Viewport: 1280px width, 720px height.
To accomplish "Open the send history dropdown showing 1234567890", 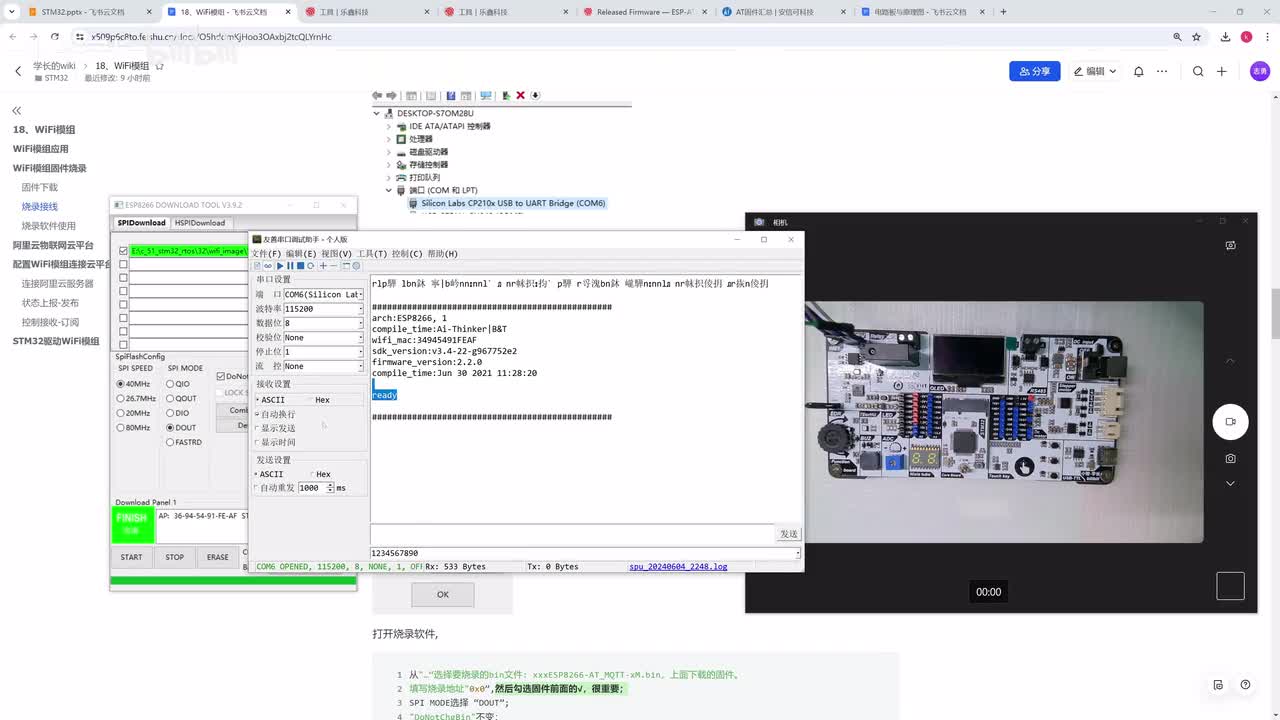I will pyautogui.click(x=797, y=553).
